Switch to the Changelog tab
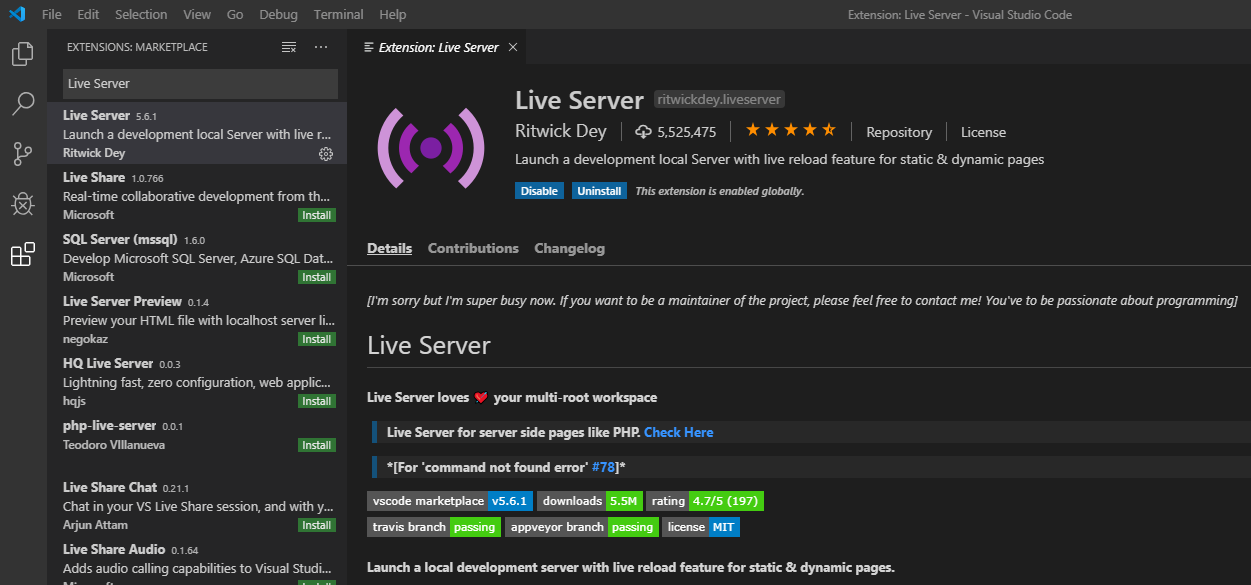Viewport: 1251px width, 585px height. (569, 248)
